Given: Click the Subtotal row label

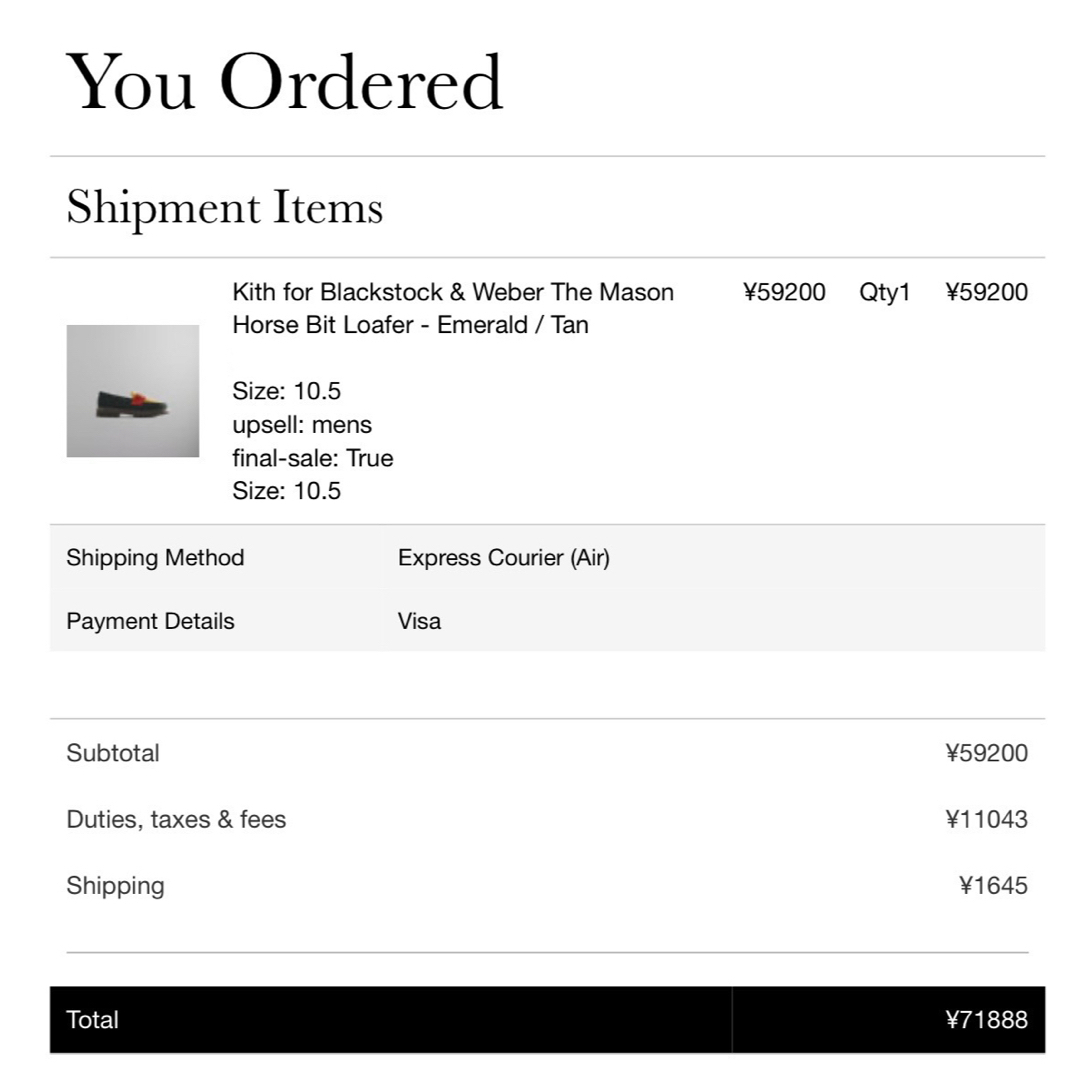Looking at the screenshot, I should coord(113,754).
